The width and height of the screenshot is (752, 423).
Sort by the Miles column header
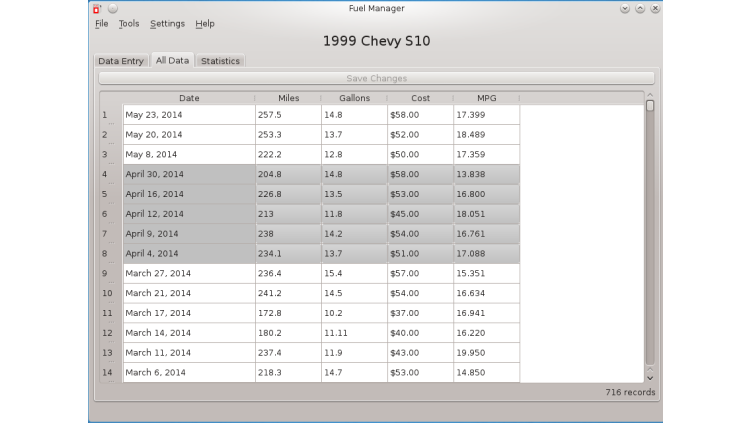tap(288, 98)
